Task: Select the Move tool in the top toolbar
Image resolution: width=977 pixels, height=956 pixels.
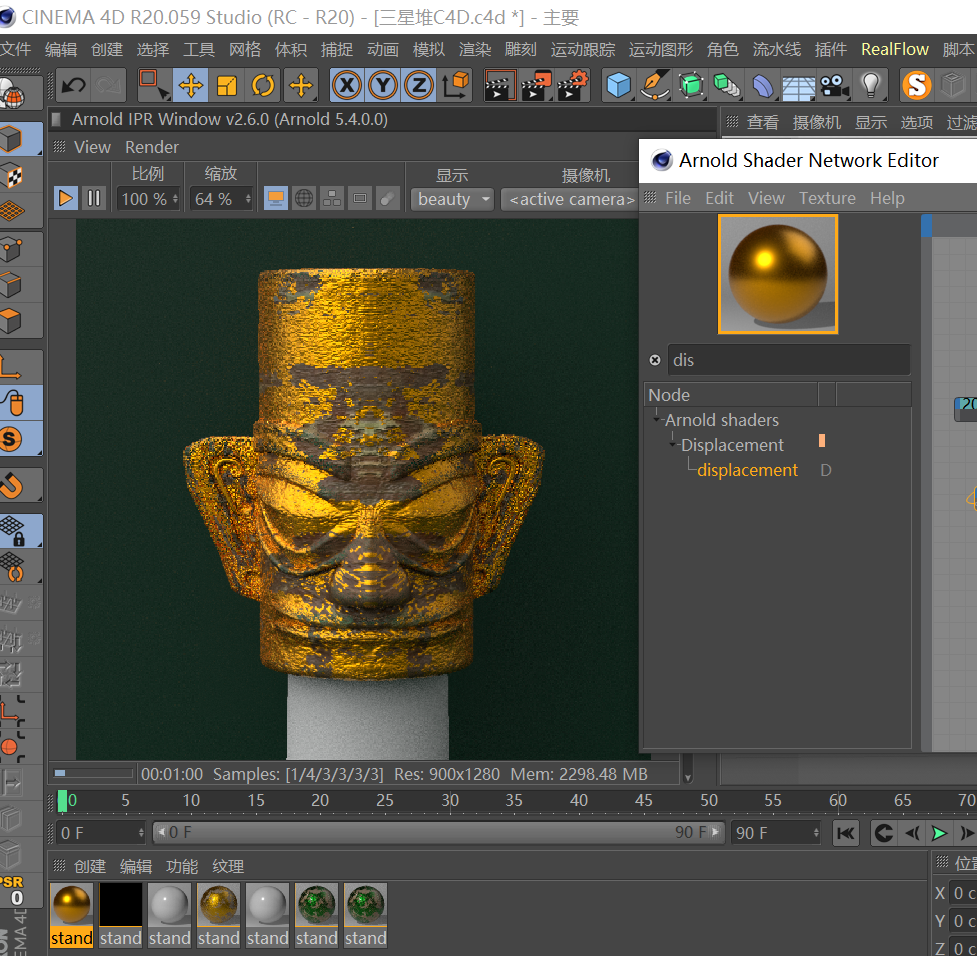Action: coord(190,87)
